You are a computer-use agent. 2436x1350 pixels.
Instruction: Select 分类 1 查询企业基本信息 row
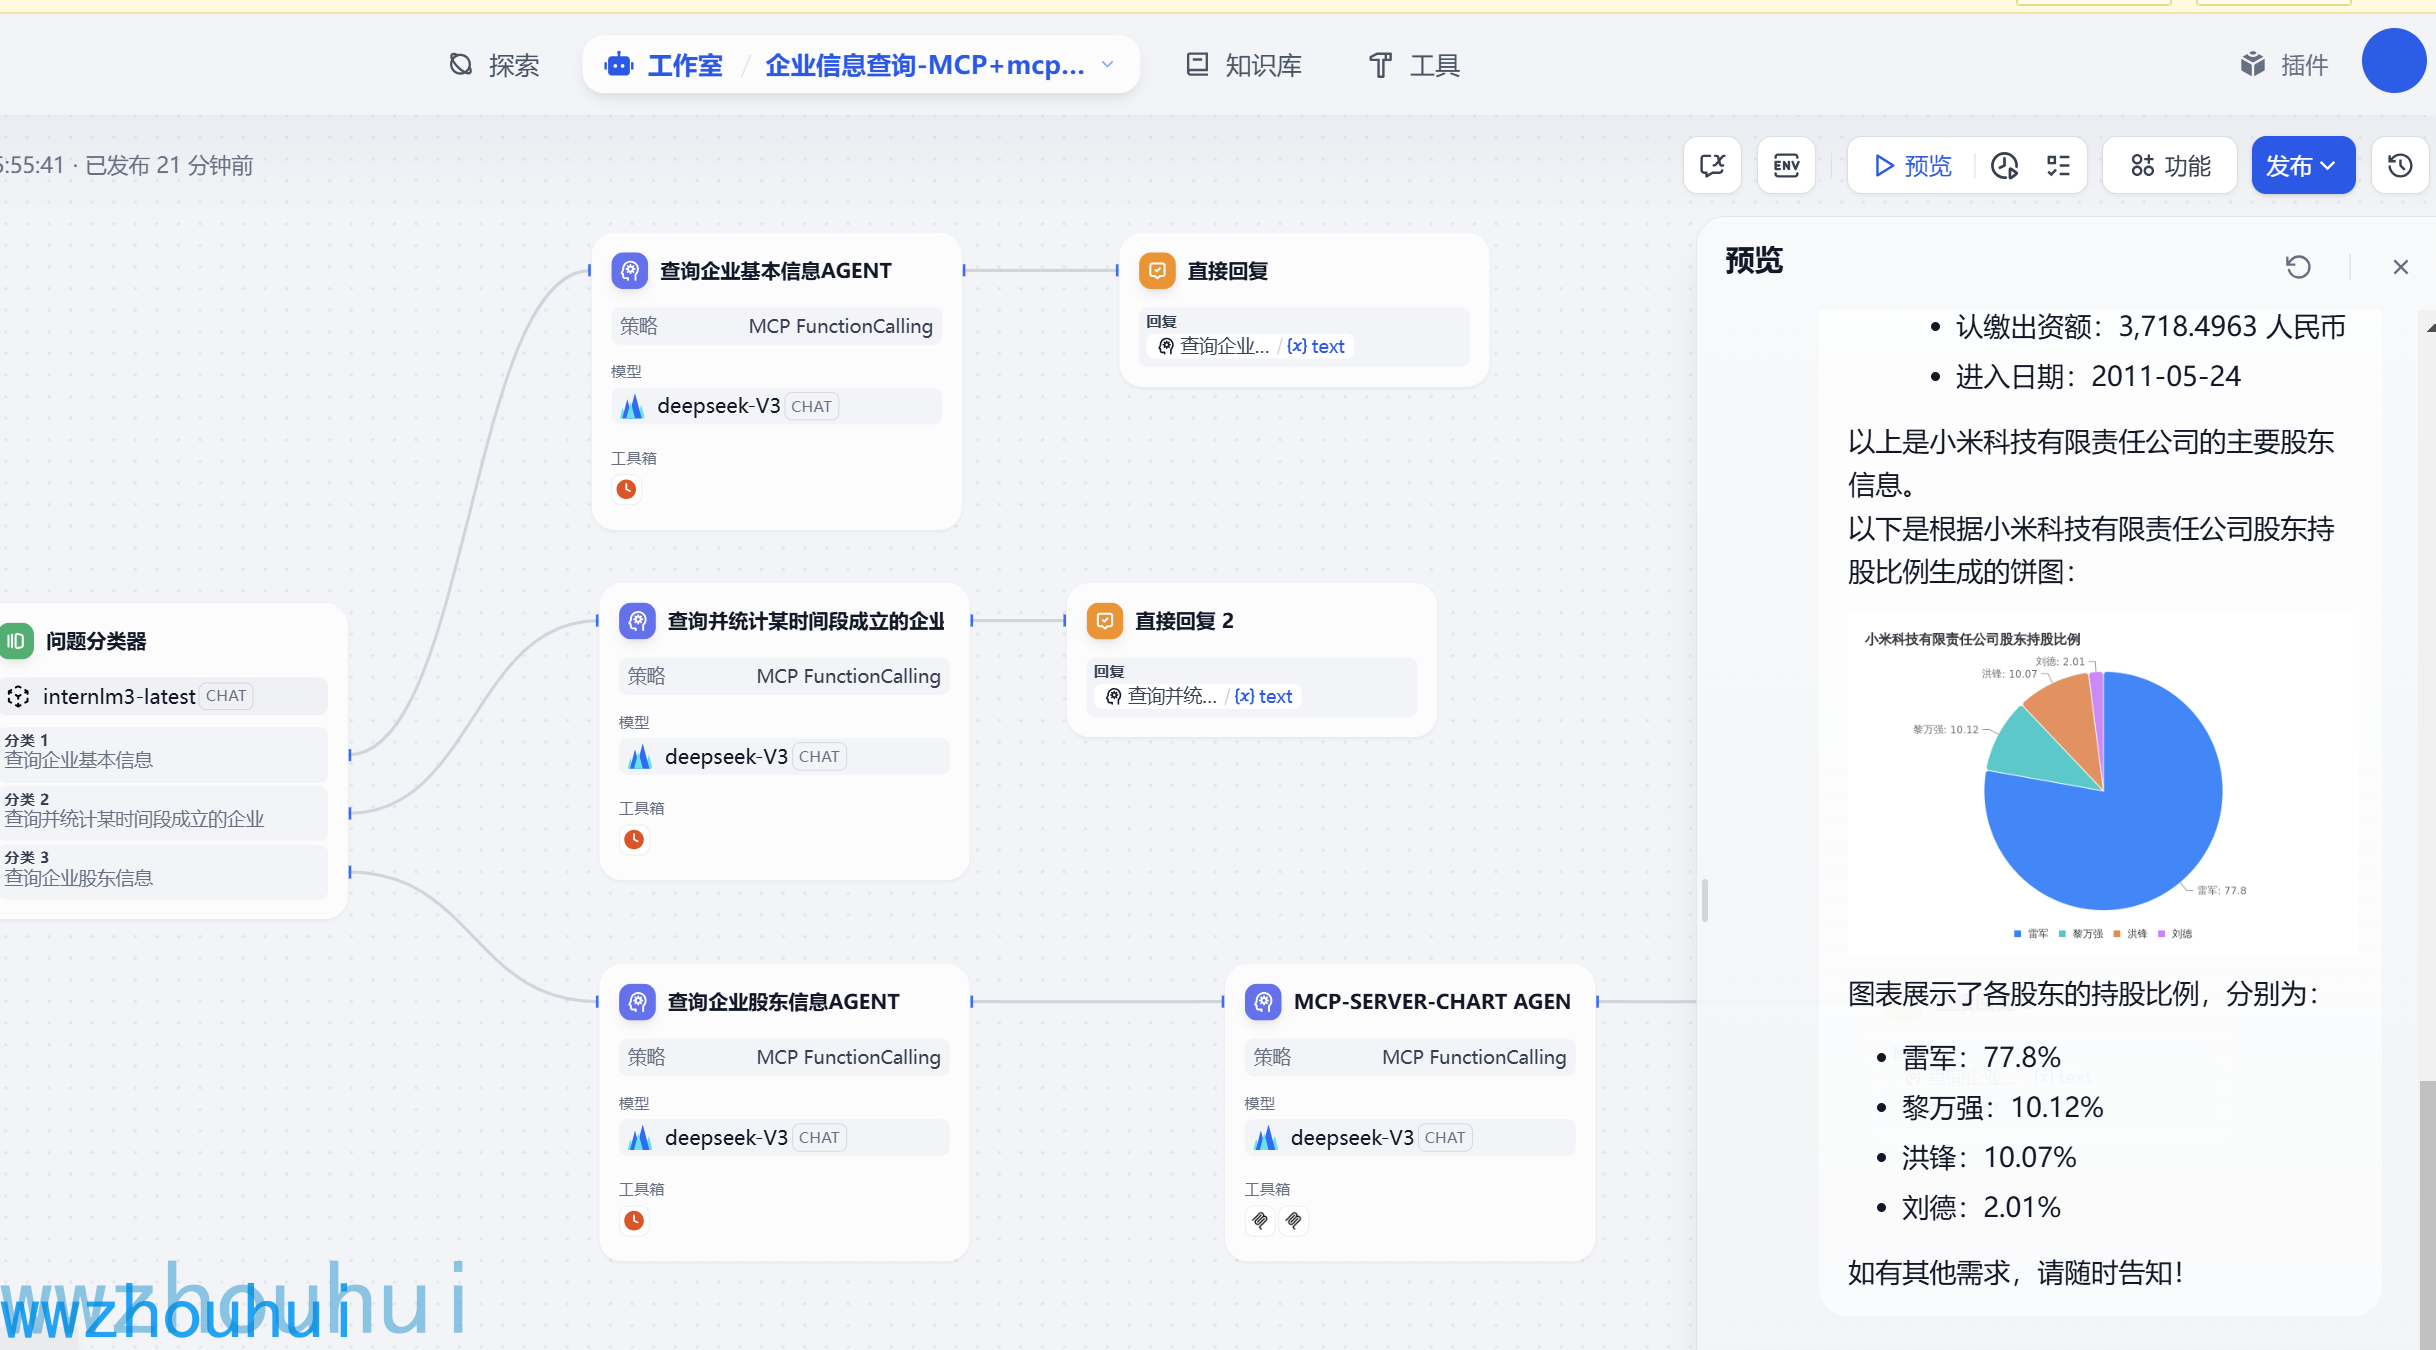coord(164,754)
